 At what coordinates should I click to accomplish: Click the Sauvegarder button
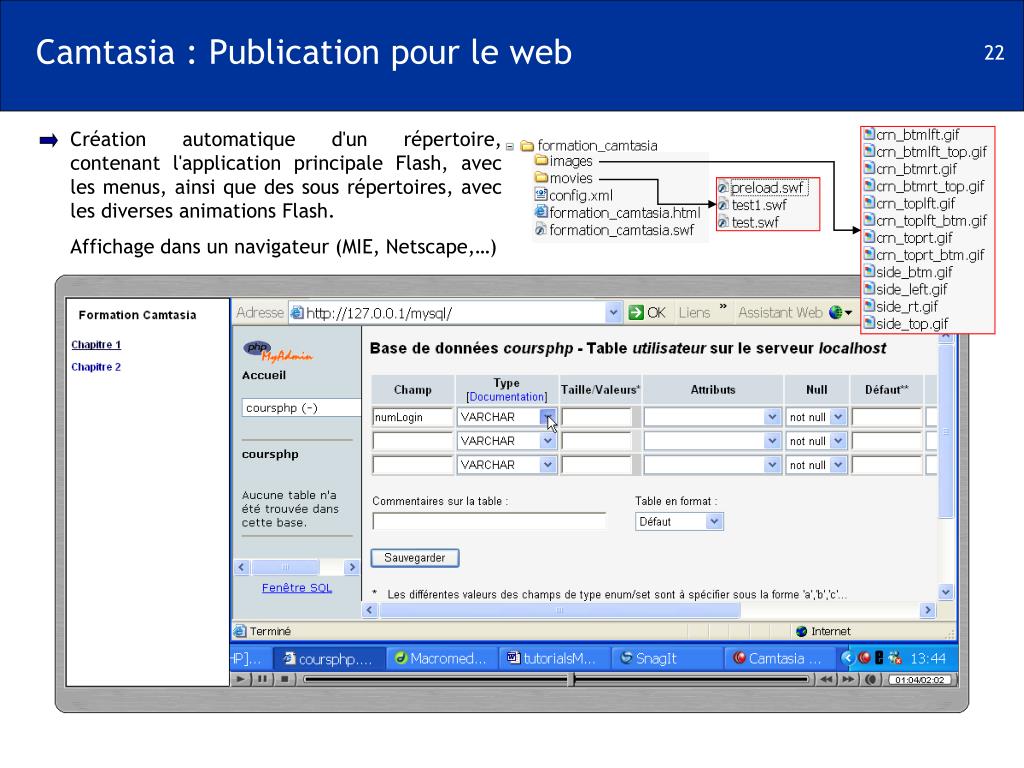point(415,558)
